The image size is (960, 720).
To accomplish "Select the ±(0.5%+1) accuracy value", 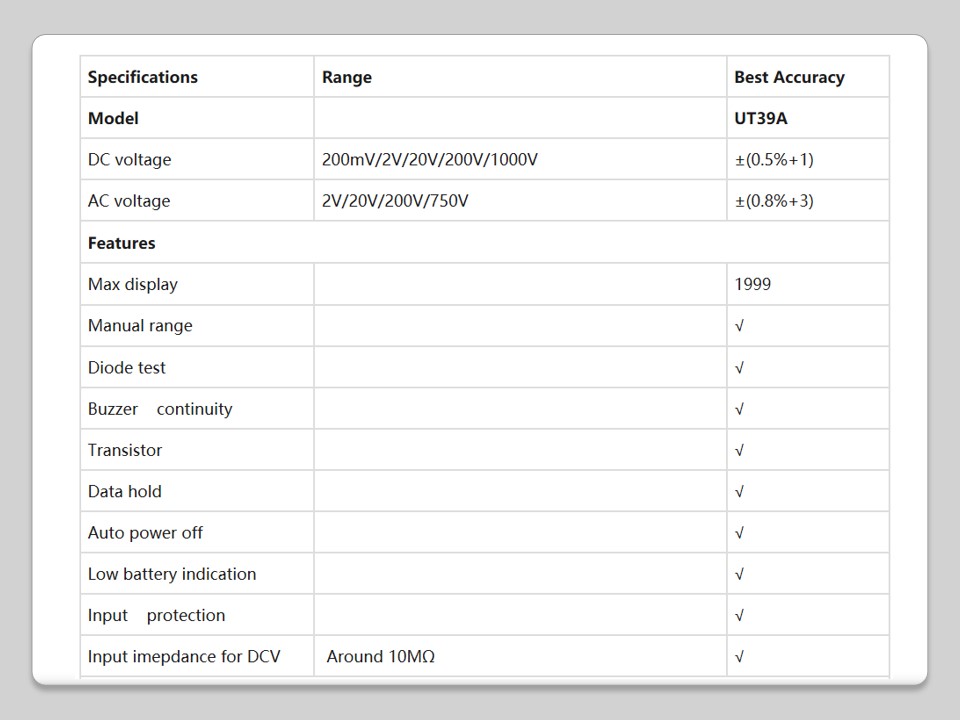I will tap(774, 159).
